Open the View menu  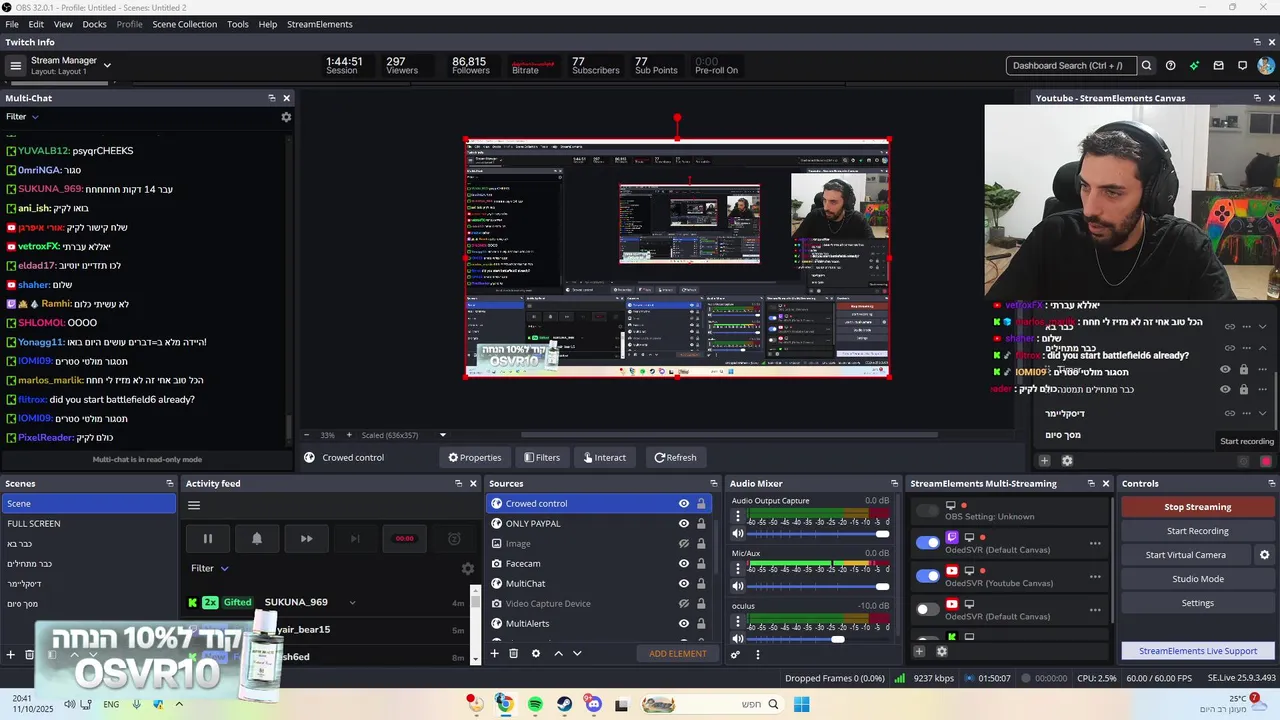pyautogui.click(x=63, y=24)
